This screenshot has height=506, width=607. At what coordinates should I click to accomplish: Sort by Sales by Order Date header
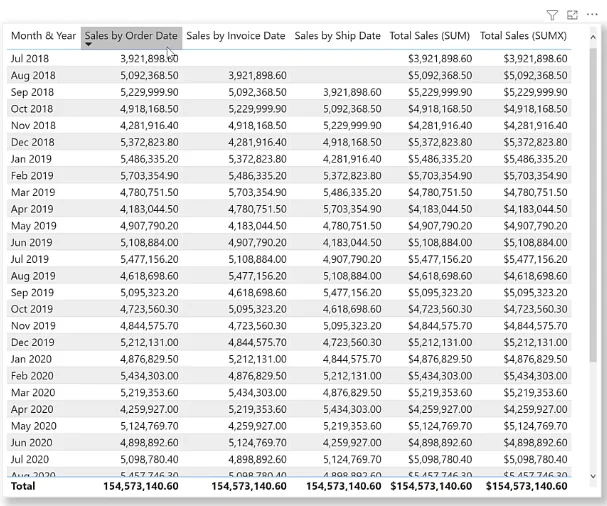(131, 36)
